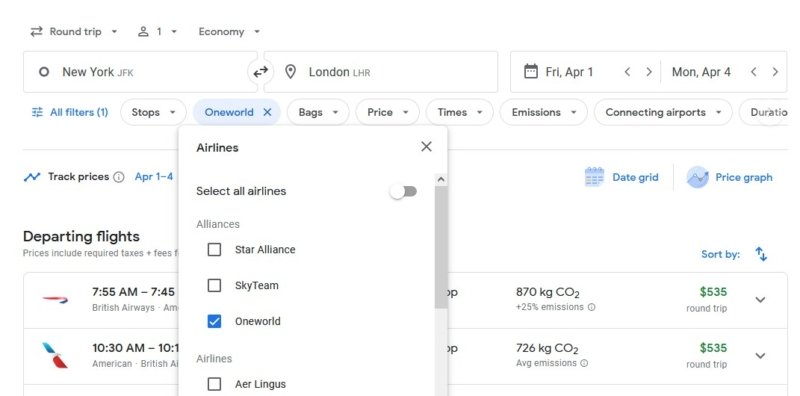Open the Economy class dropdown
Screen dimensions: 800x396
pos(229,32)
